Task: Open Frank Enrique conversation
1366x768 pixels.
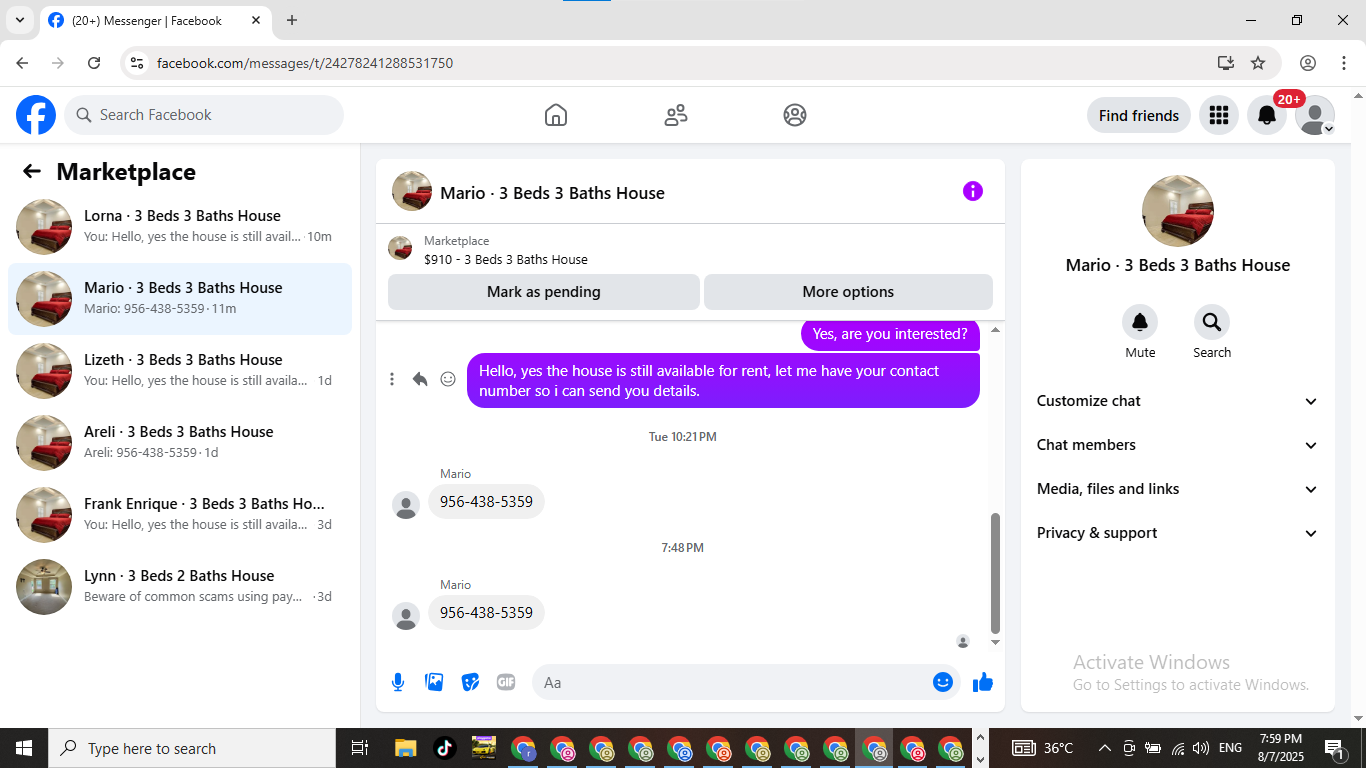Action: pyautogui.click(x=180, y=515)
